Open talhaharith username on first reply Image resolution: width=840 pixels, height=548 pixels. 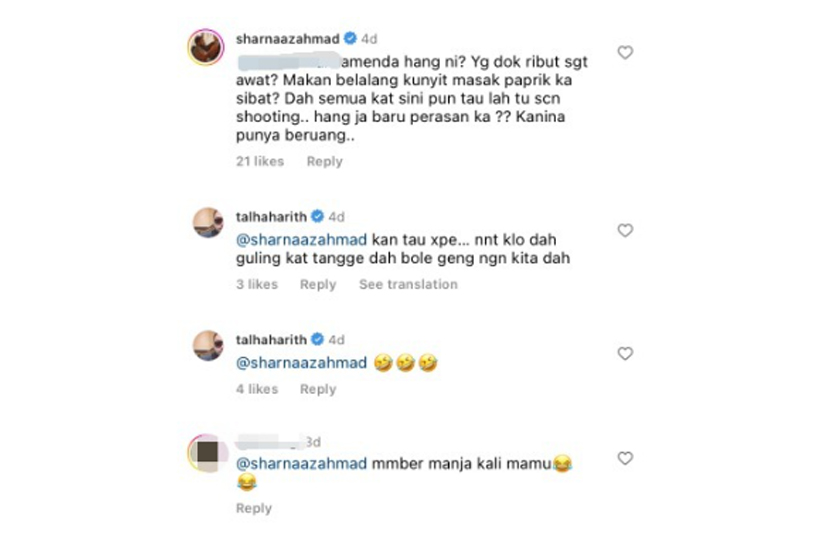pos(271,216)
